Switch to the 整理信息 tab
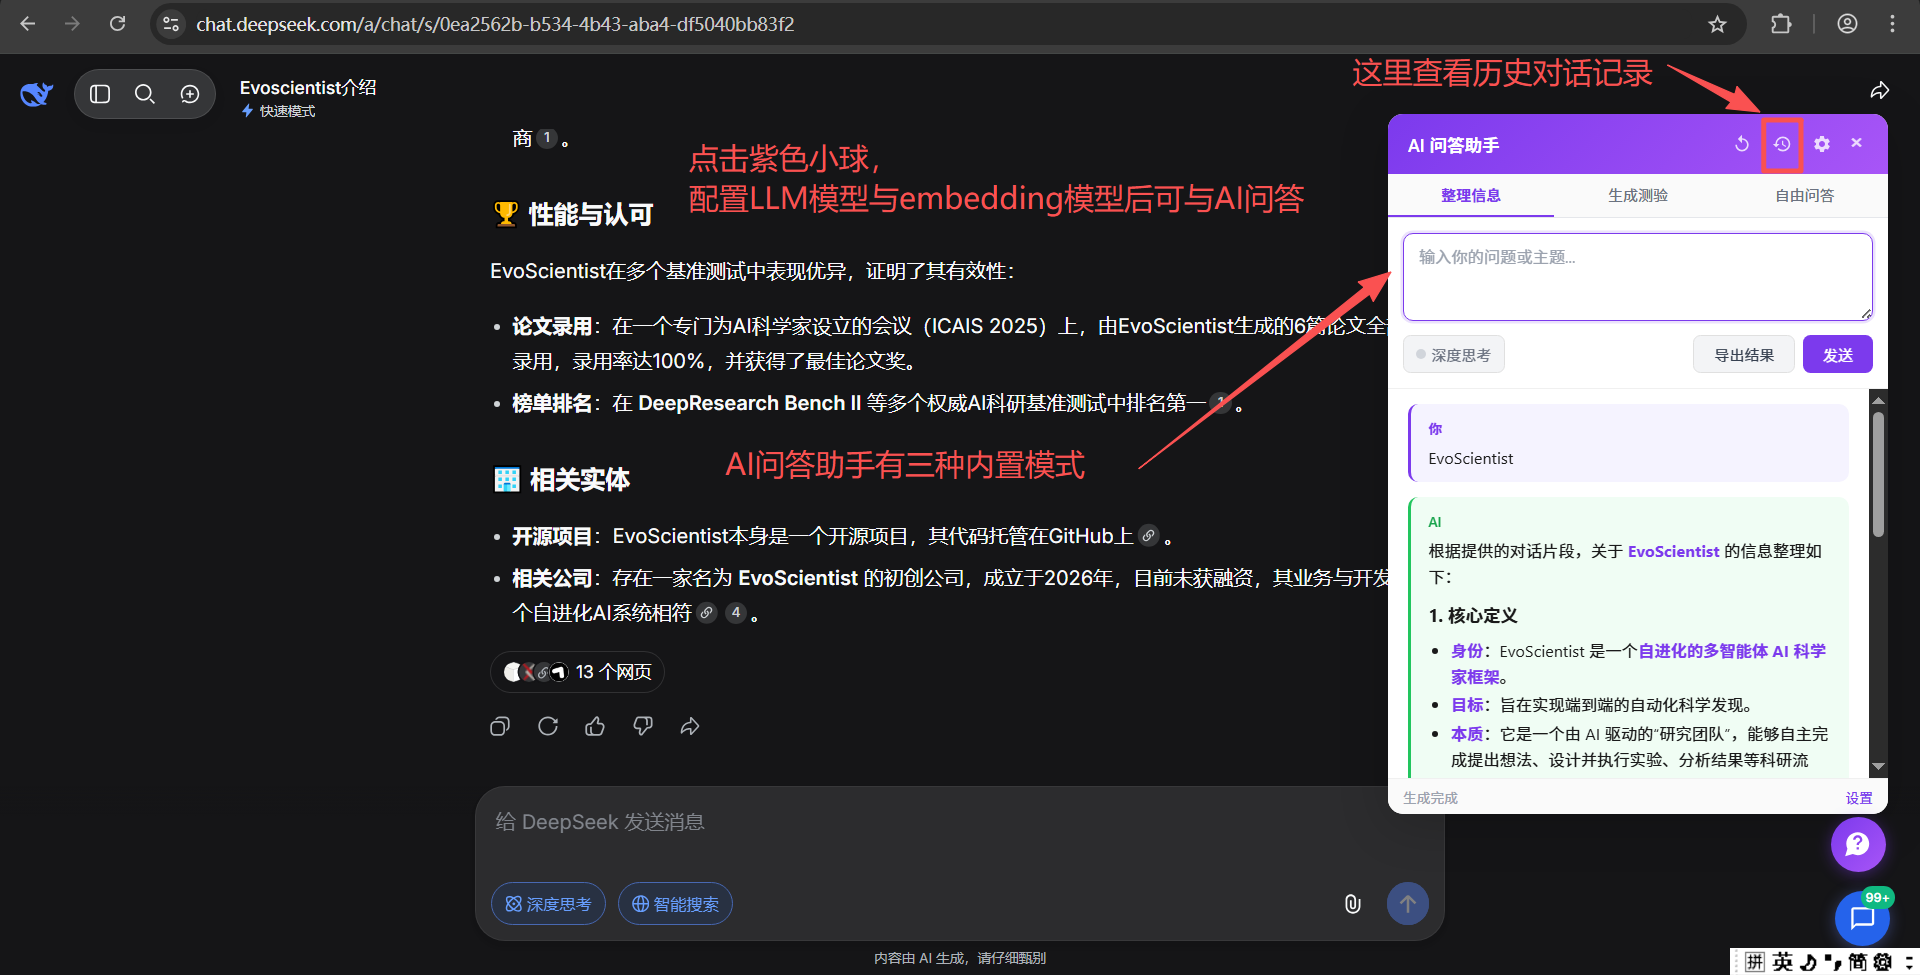The width and height of the screenshot is (1920, 975). coord(1471,196)
